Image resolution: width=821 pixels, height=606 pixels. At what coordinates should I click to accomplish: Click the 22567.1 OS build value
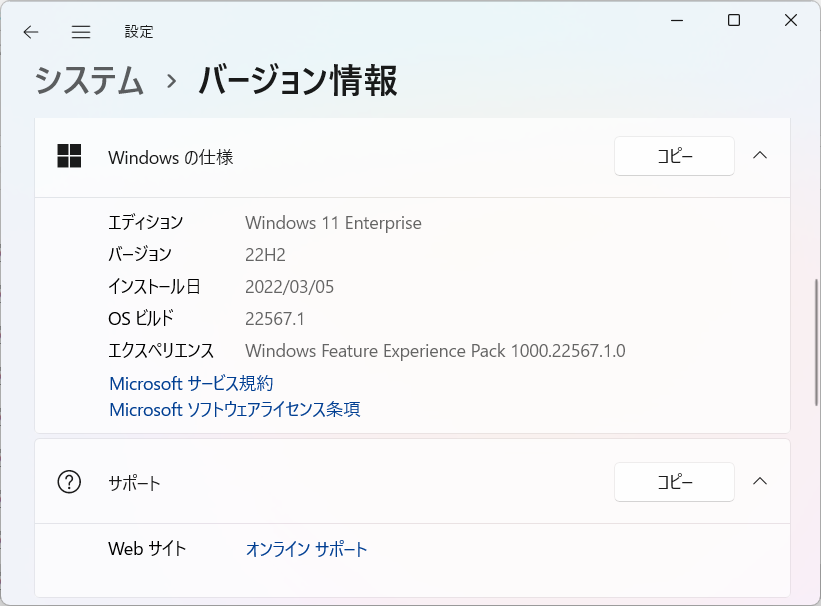[274, 319]
